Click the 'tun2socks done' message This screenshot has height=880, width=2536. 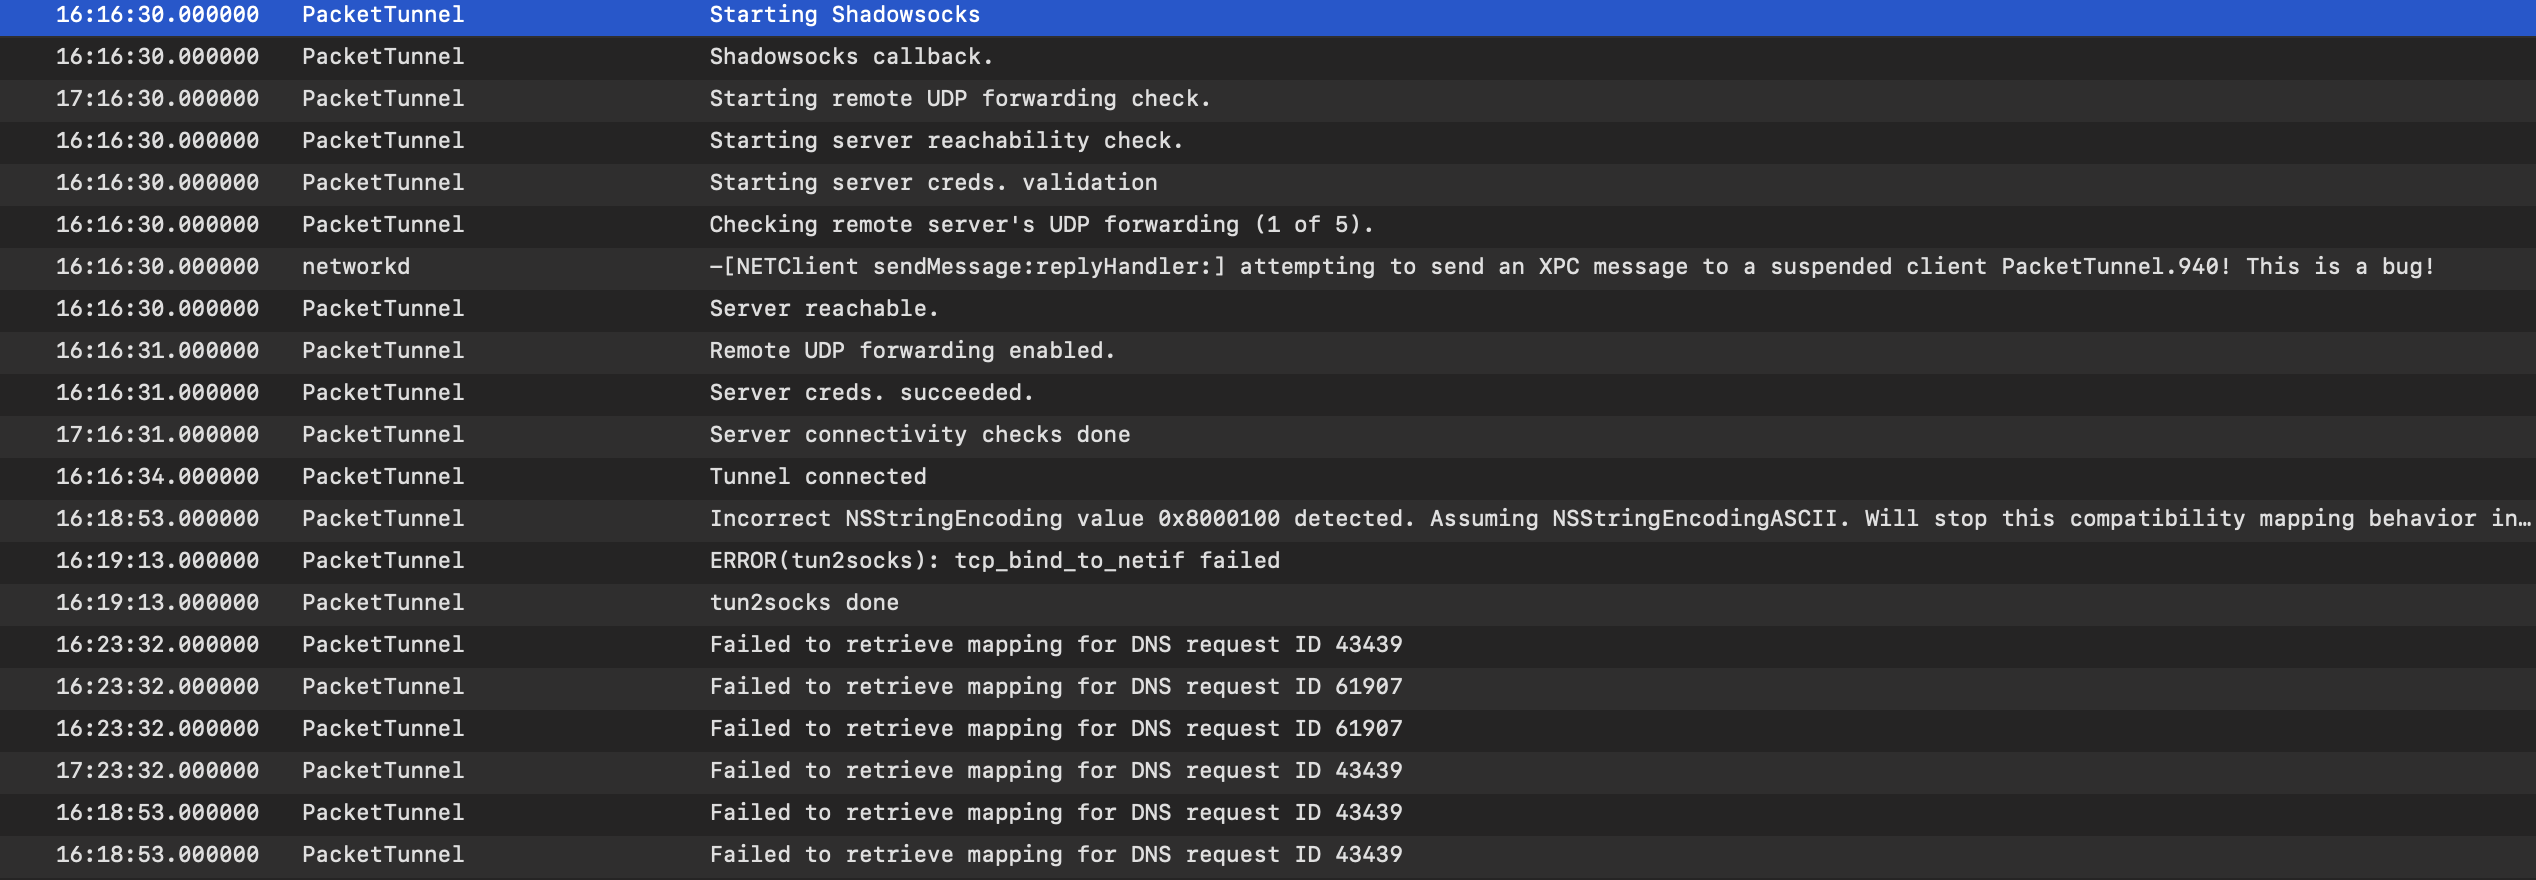click(x=804, y=603)
